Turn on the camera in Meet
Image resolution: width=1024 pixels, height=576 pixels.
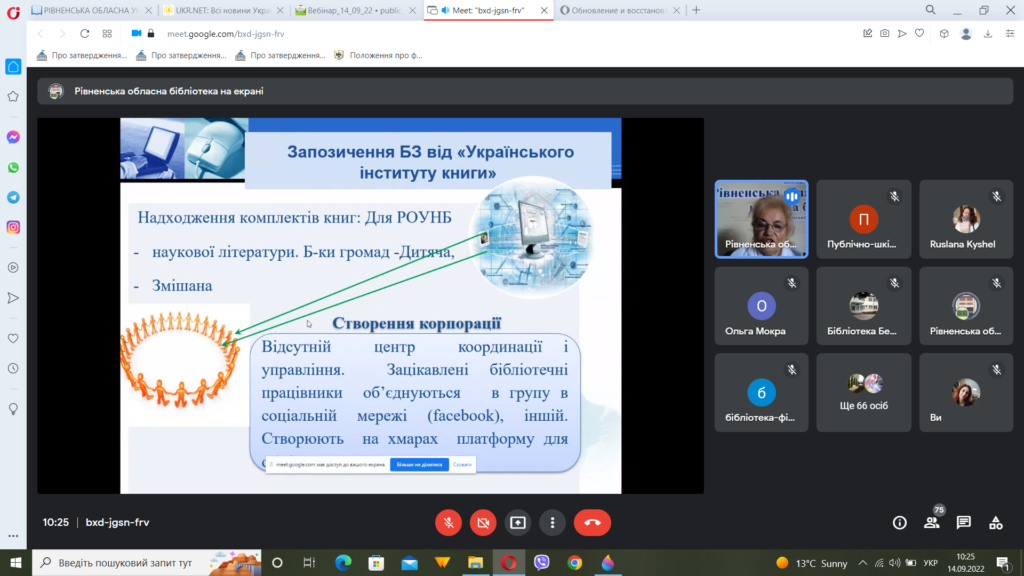point(483,522)
